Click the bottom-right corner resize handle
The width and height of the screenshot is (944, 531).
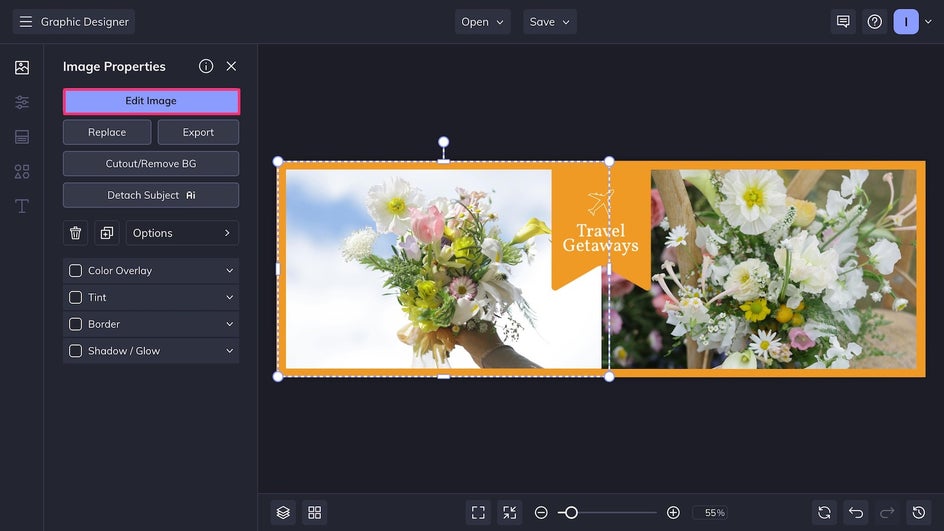click(609, 377)
